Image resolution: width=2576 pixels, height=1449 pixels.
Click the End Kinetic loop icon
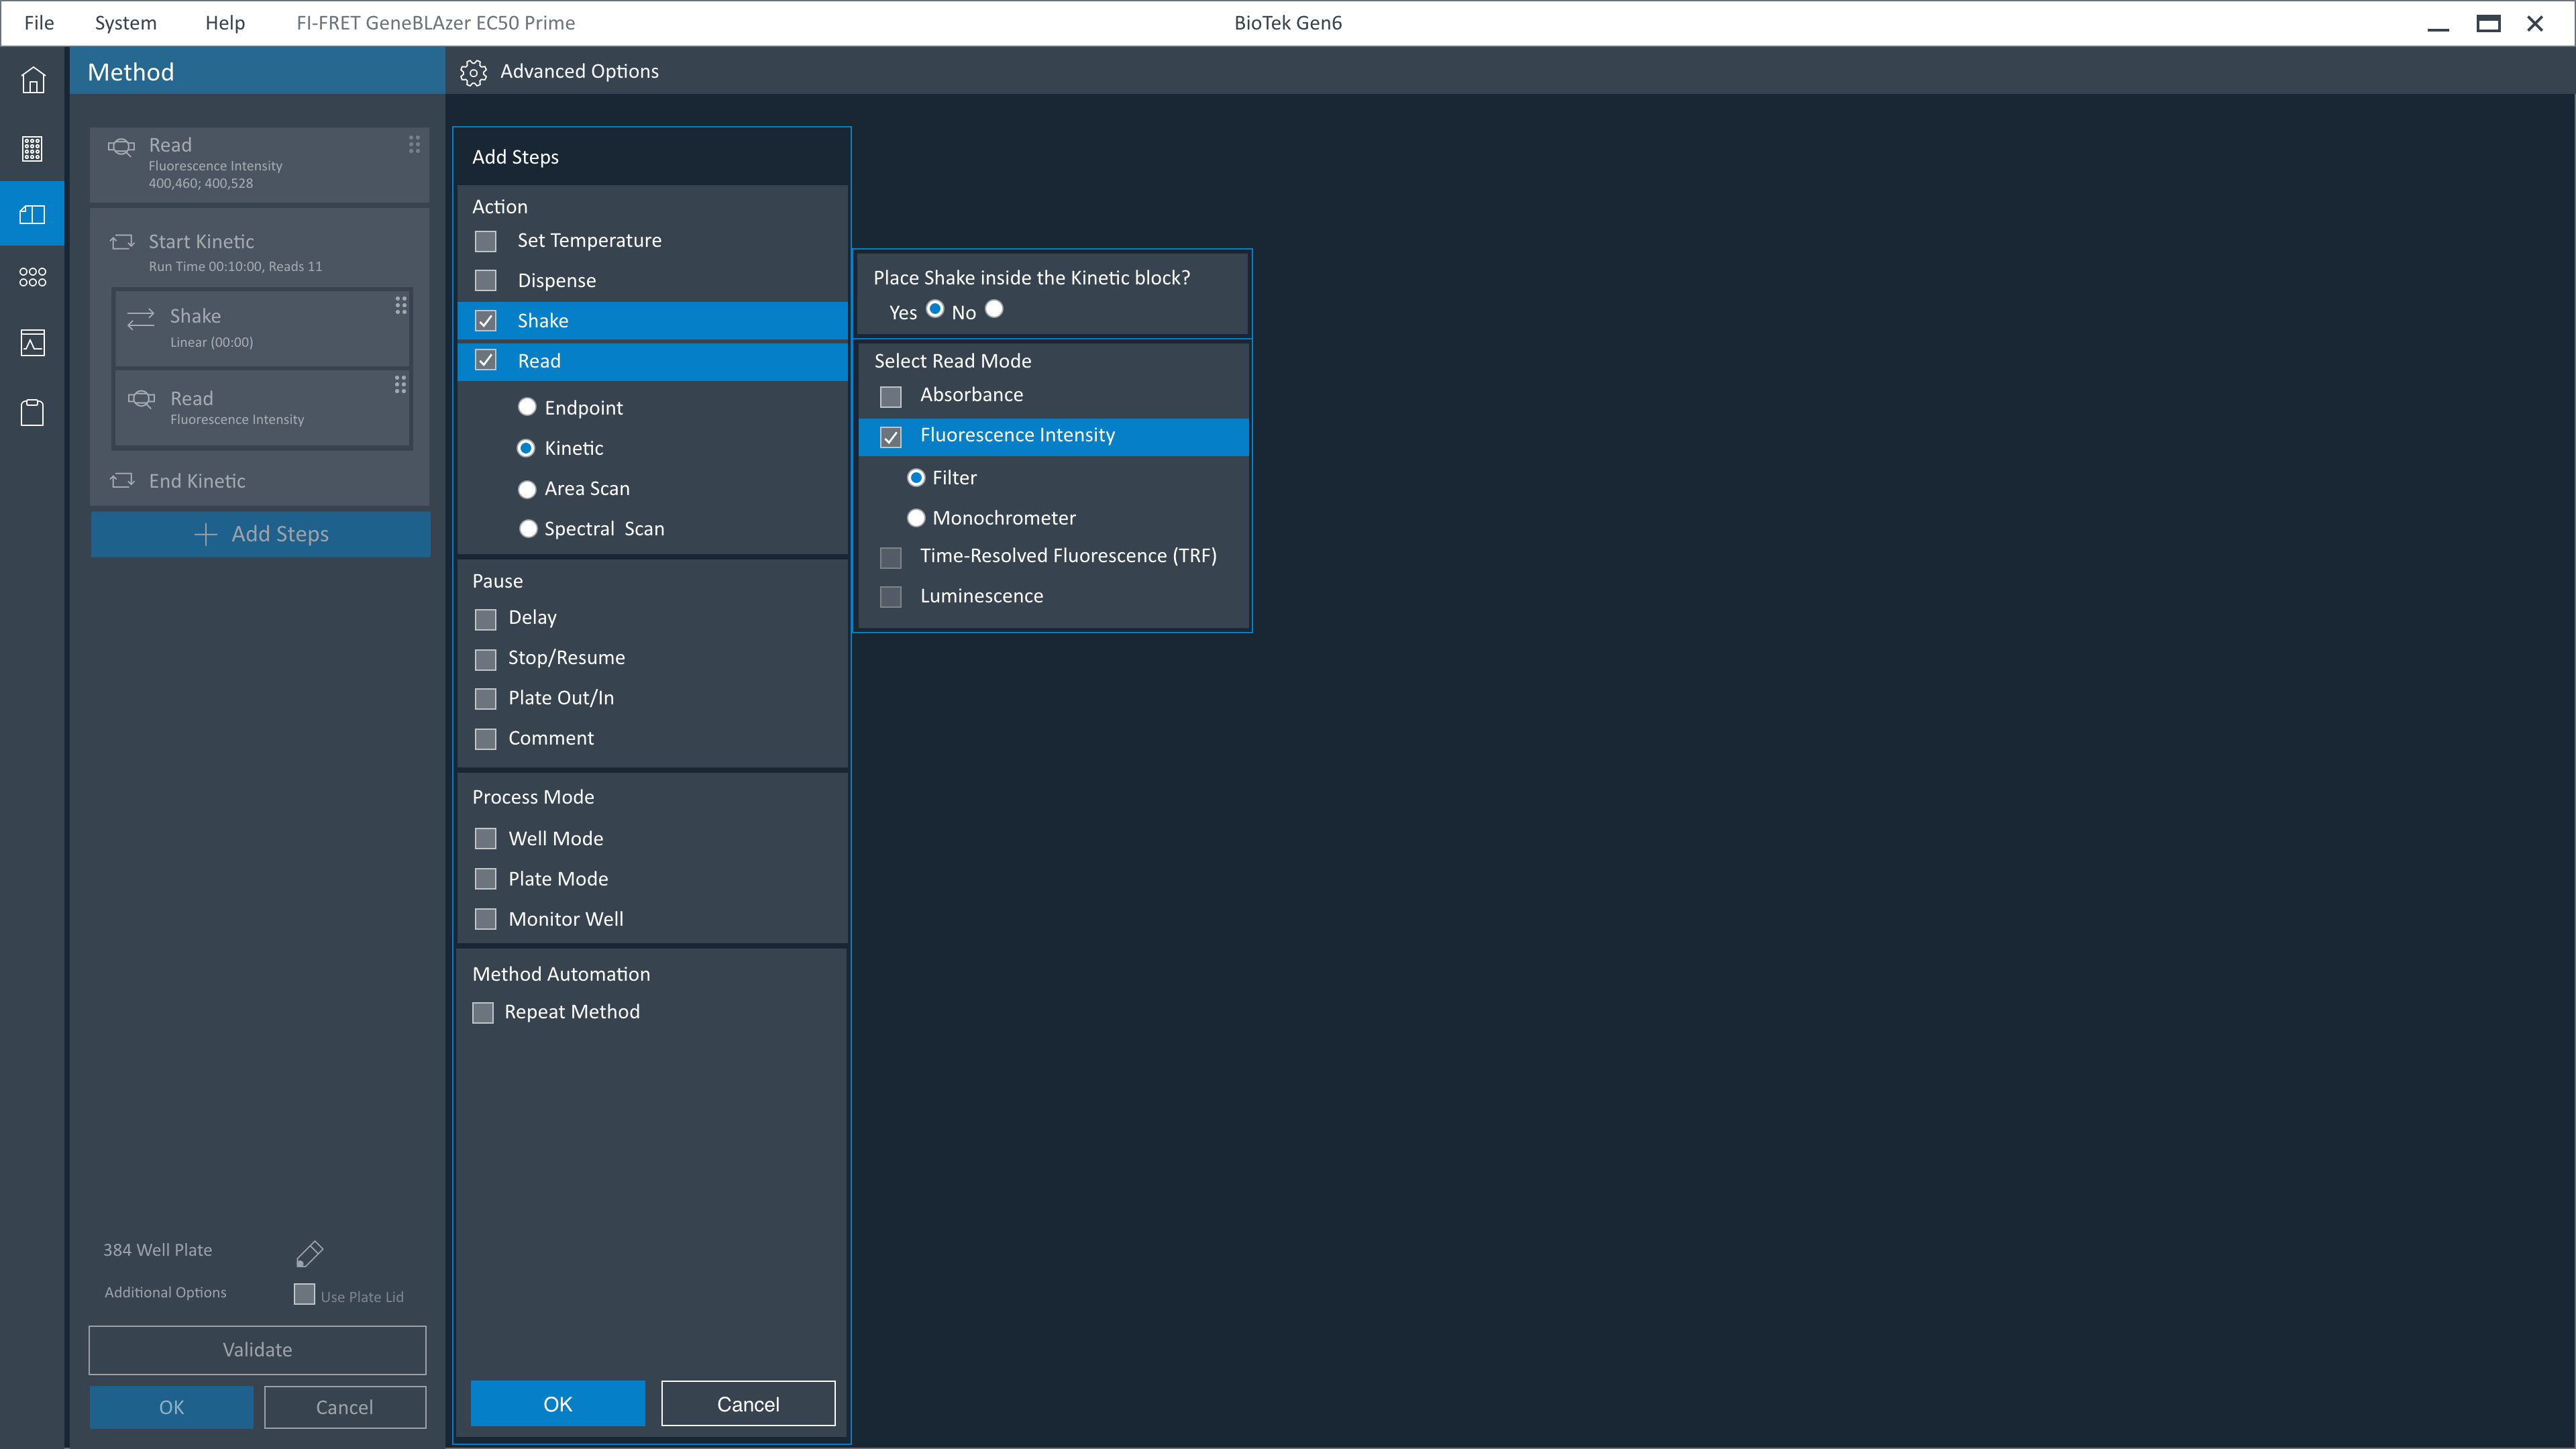[x=122, y=481]
